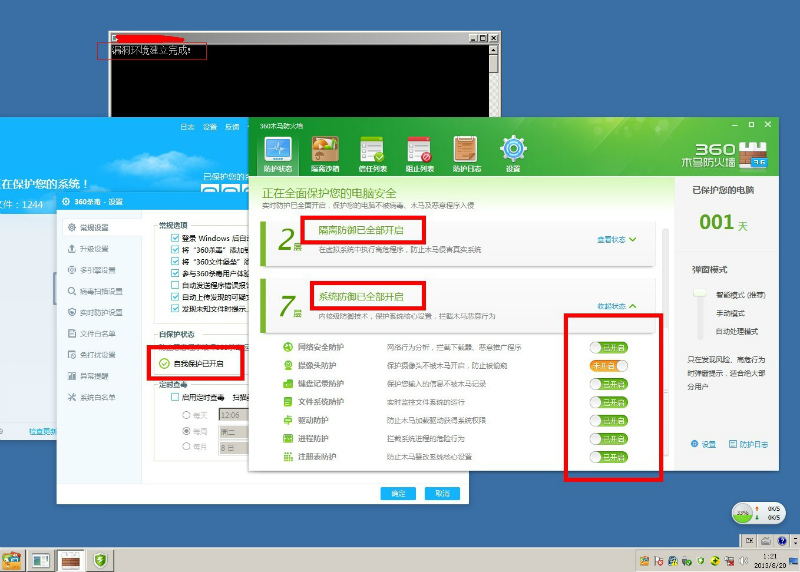Click 日志 link in 360杀毒 header
The image size is (800, 572).
pyautogui.click(x=187, y=127)
